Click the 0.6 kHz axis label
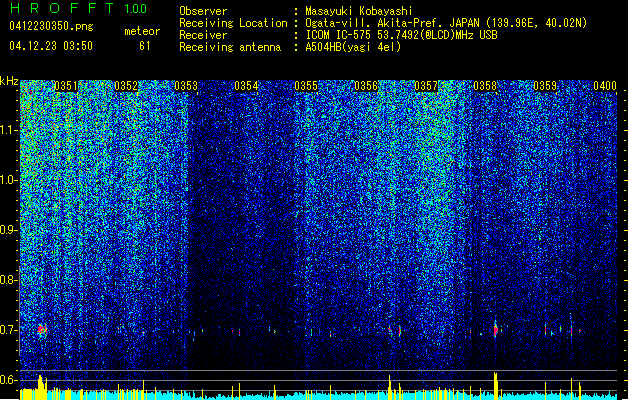 coord(9,380)
